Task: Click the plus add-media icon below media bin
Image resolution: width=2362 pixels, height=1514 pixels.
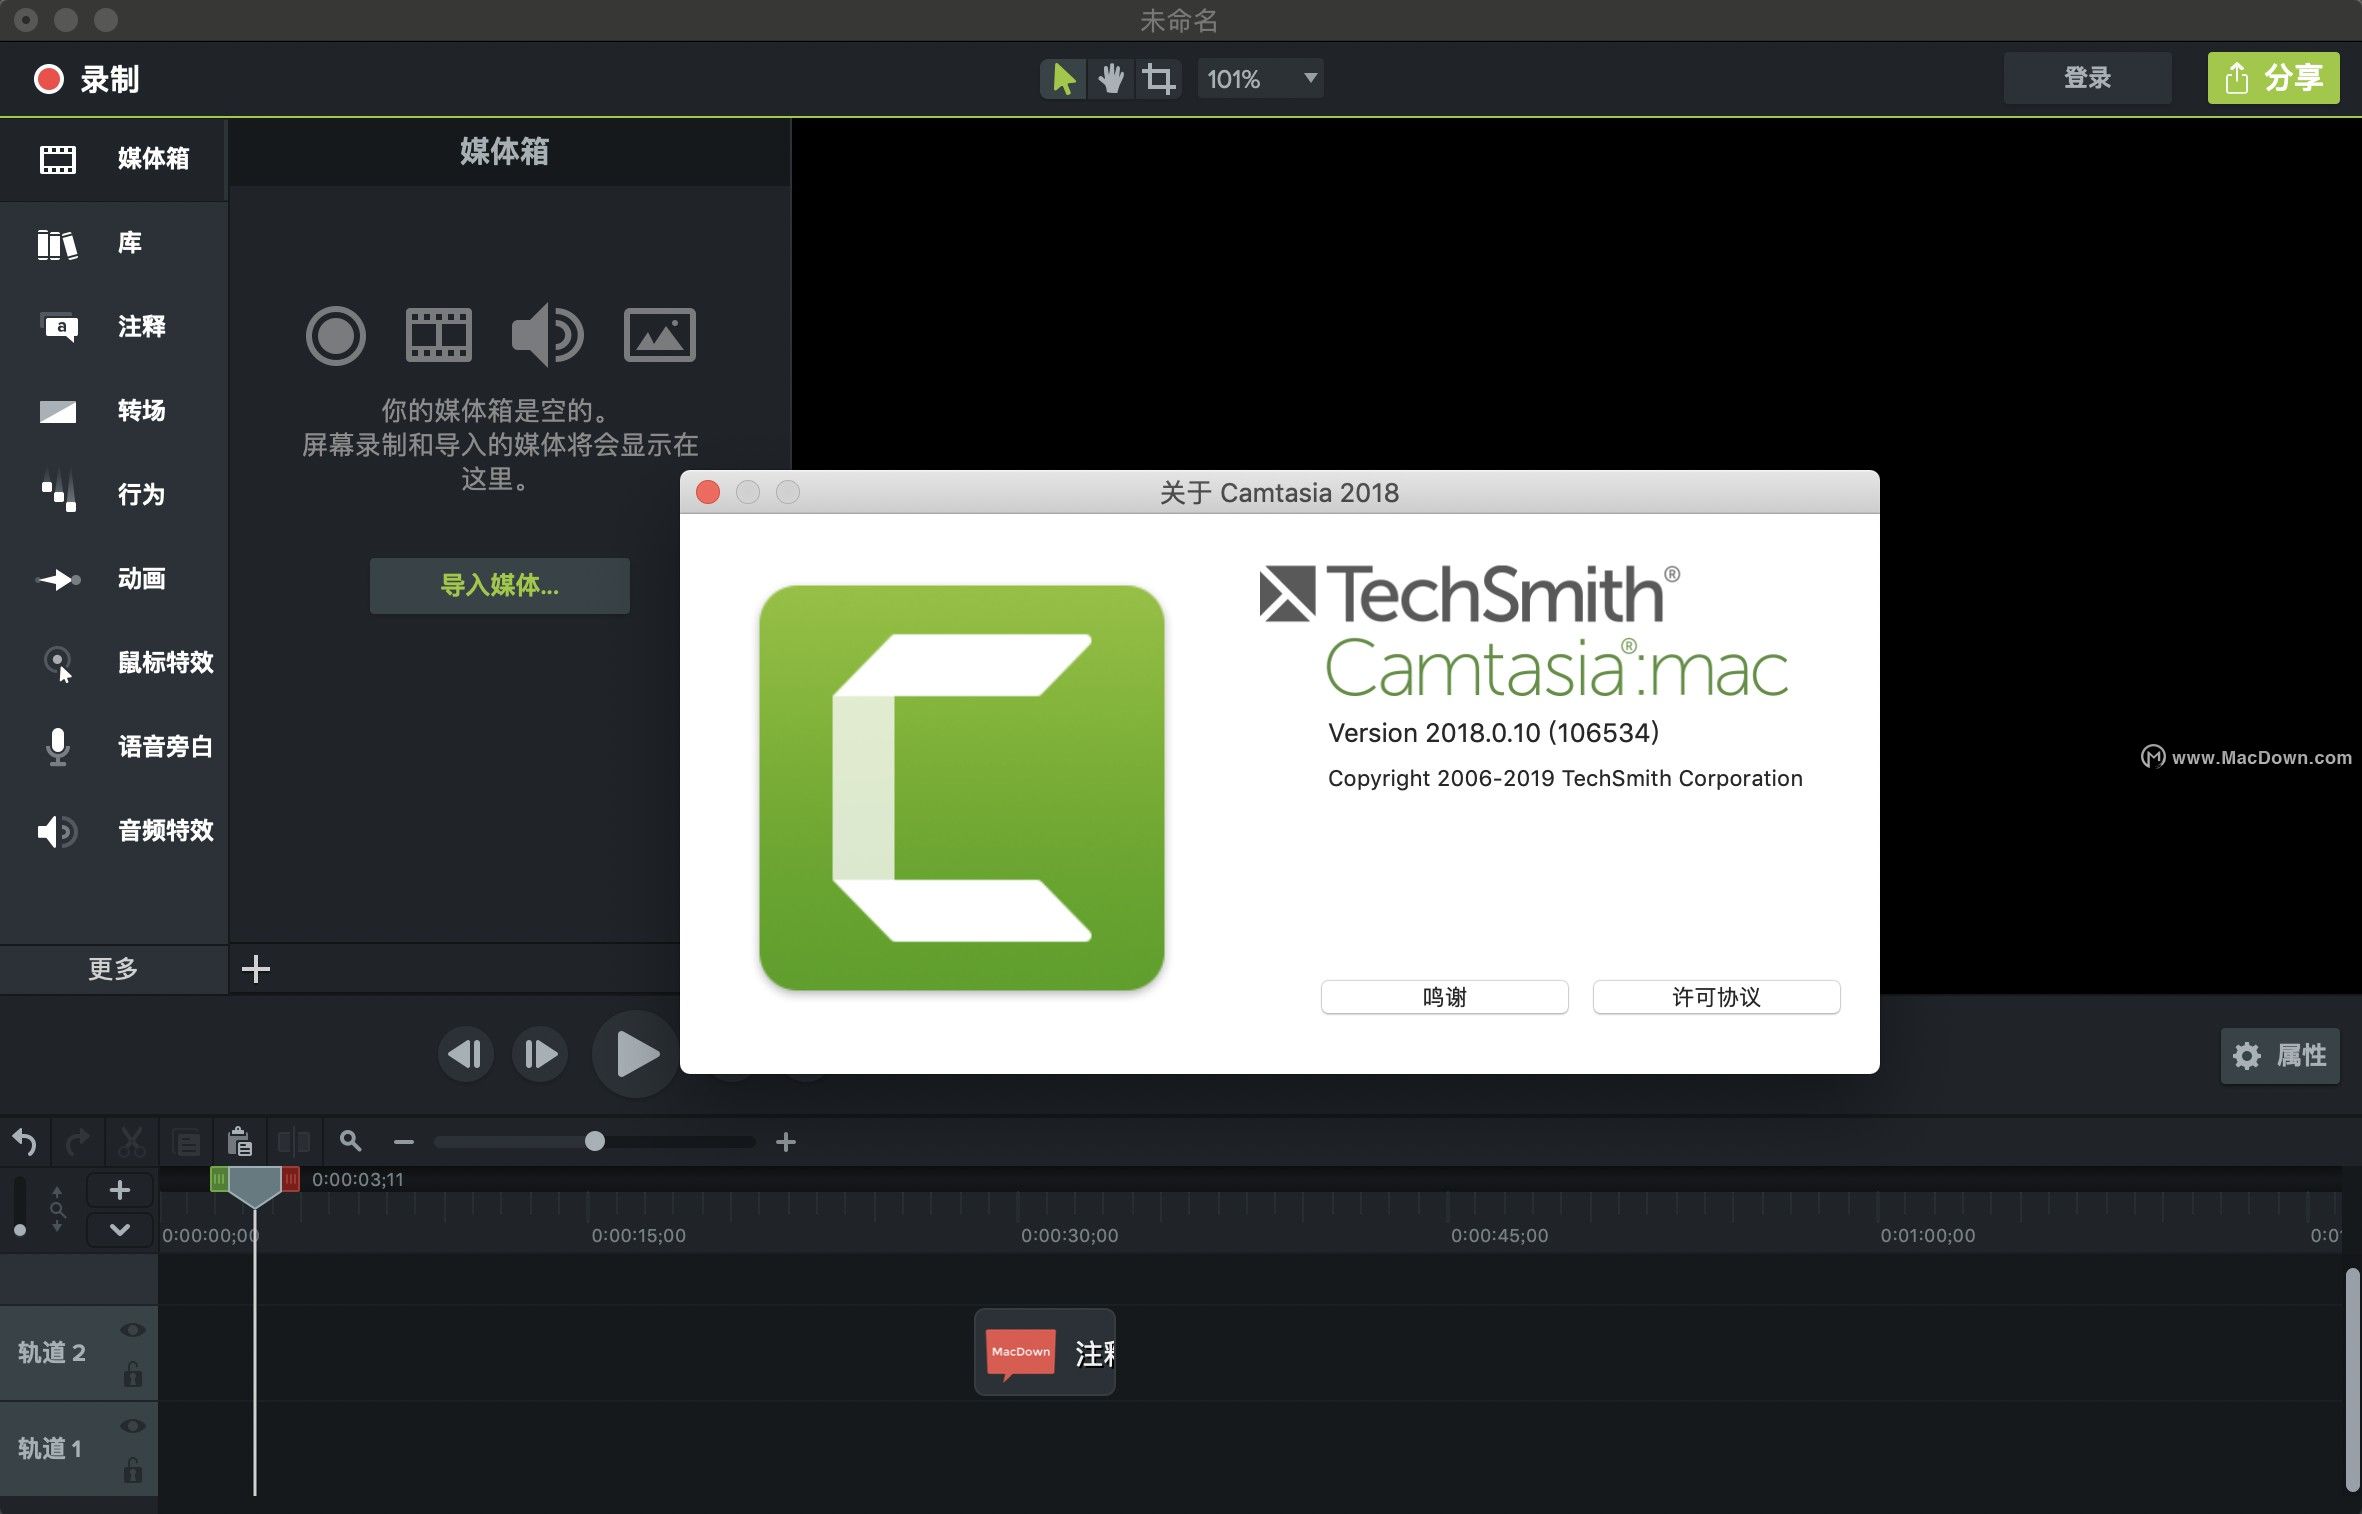Action: click(256, 969)
